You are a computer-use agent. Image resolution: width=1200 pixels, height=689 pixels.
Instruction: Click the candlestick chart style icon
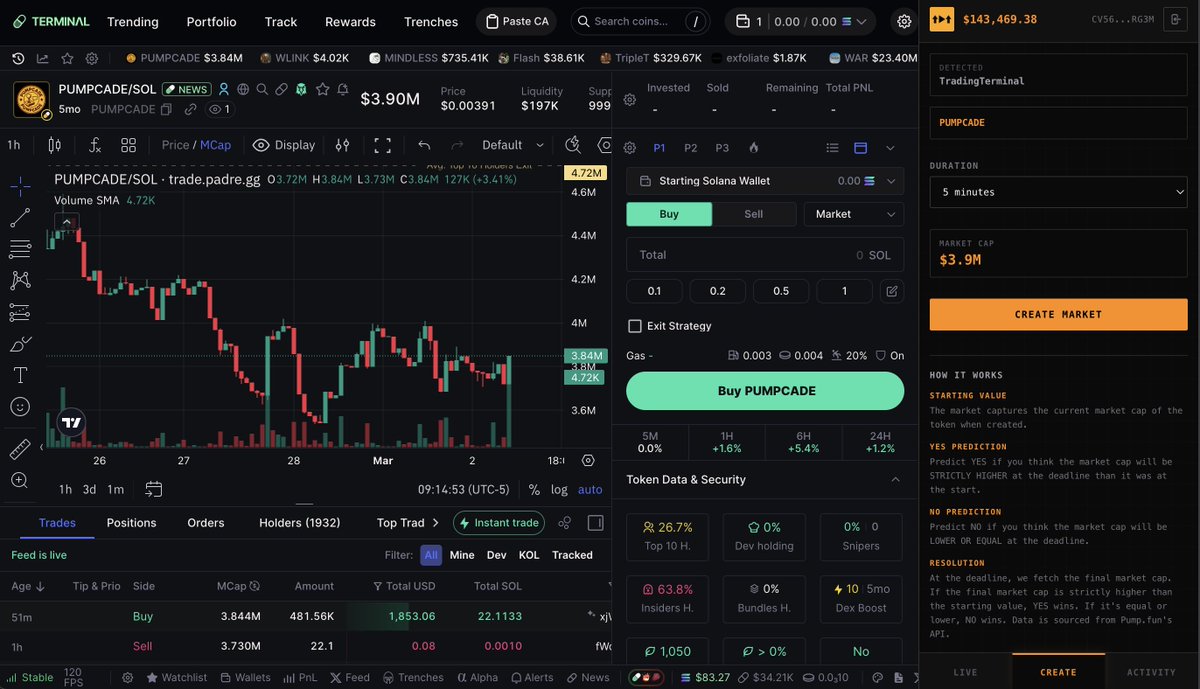[54, 145]
